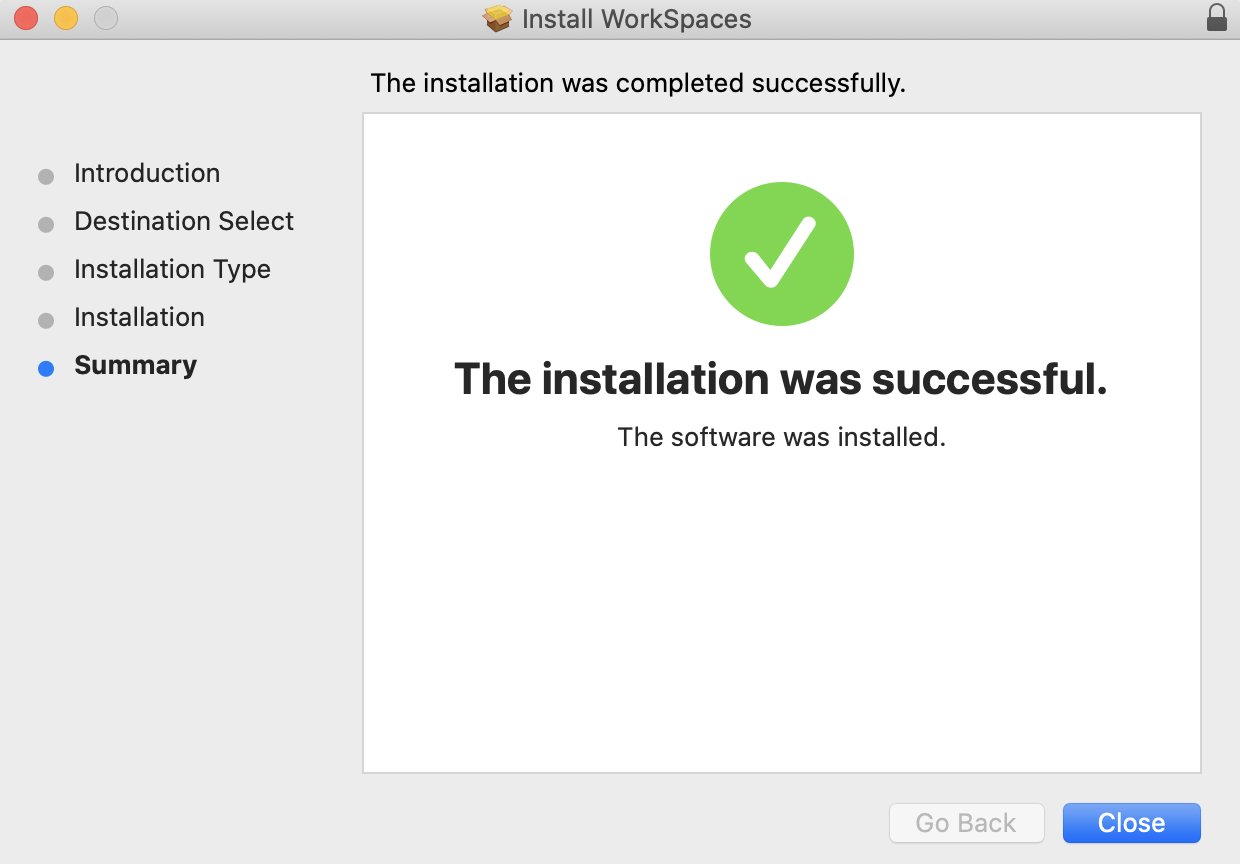Viewport: 1240px width, 864px height.
Task: Select the Installation sidebar entry
Action: coord(139,317)
